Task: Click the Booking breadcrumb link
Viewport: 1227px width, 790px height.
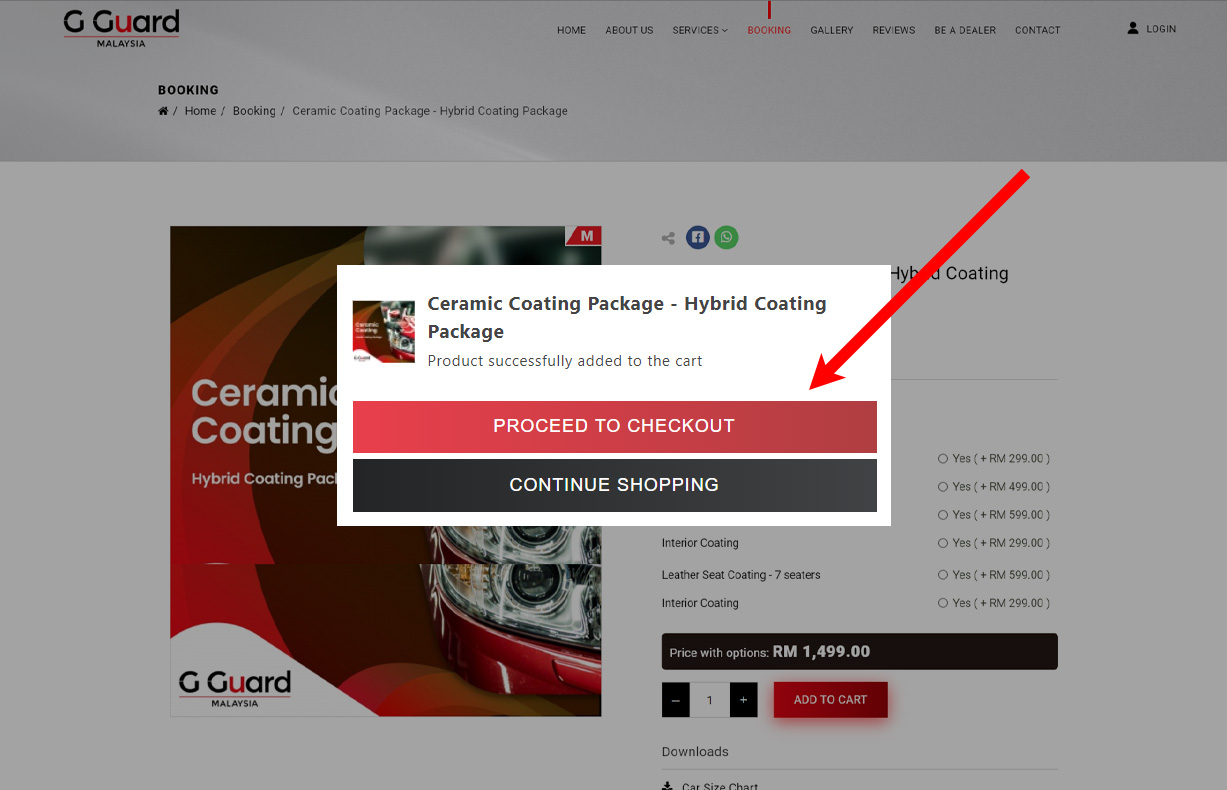Action: click(254, 111)
